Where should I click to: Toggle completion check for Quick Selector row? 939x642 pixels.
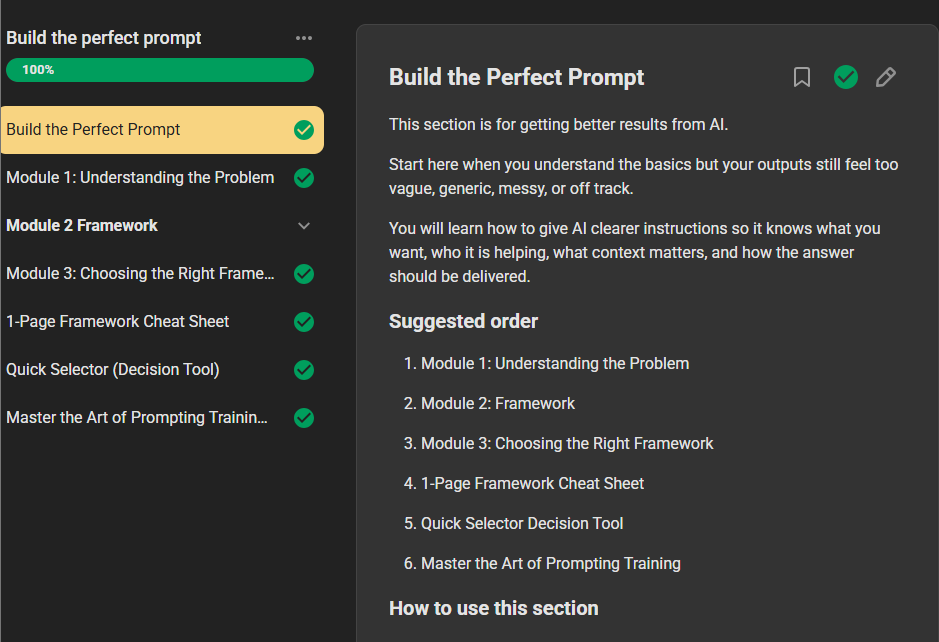click(304, 370)
